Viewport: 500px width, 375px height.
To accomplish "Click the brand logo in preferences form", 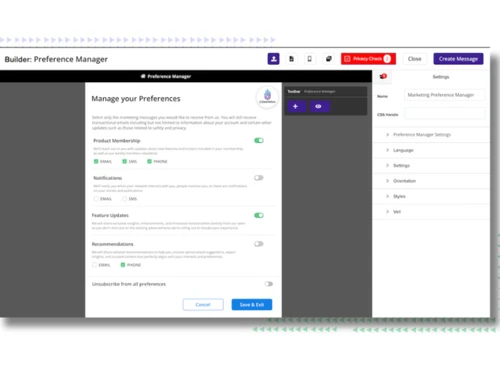I will [x=267, y=97].
